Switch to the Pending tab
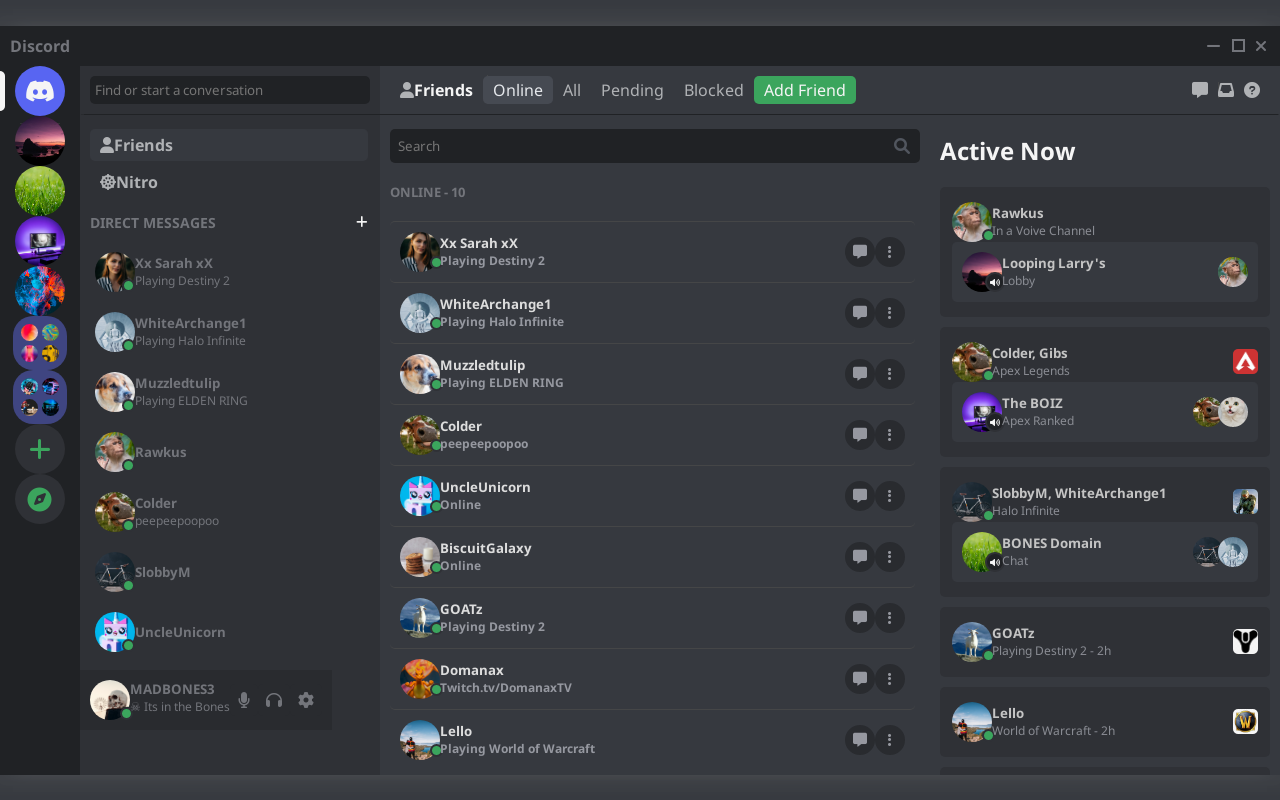The image size is (1280, 800). point(632,90)
